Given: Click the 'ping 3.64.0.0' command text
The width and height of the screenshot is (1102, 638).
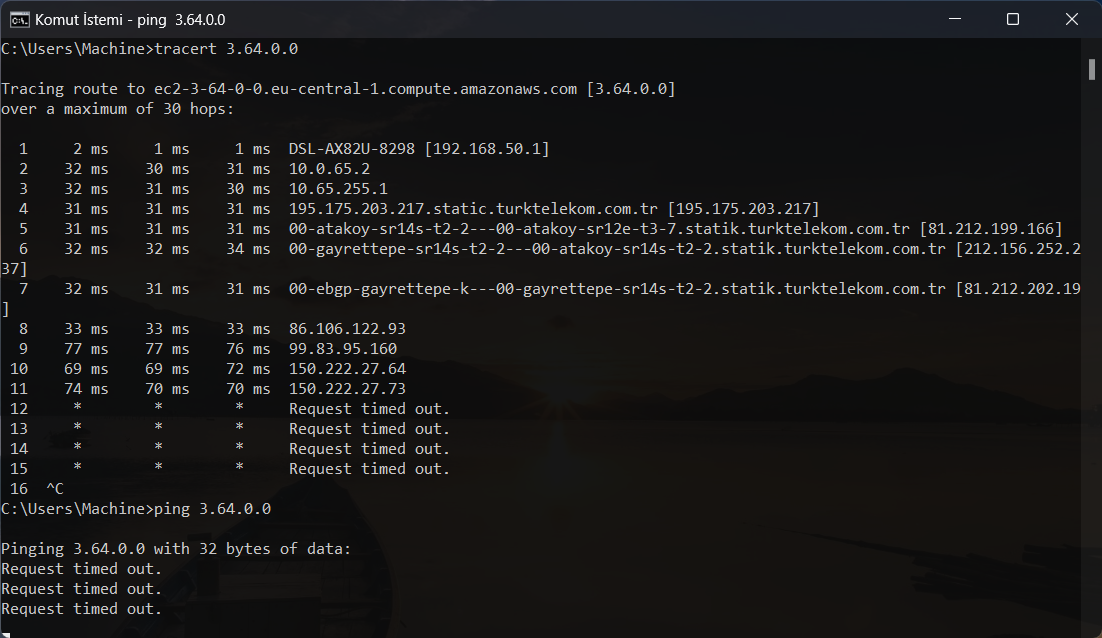Looking at the screenshot, I should (213, 509).
